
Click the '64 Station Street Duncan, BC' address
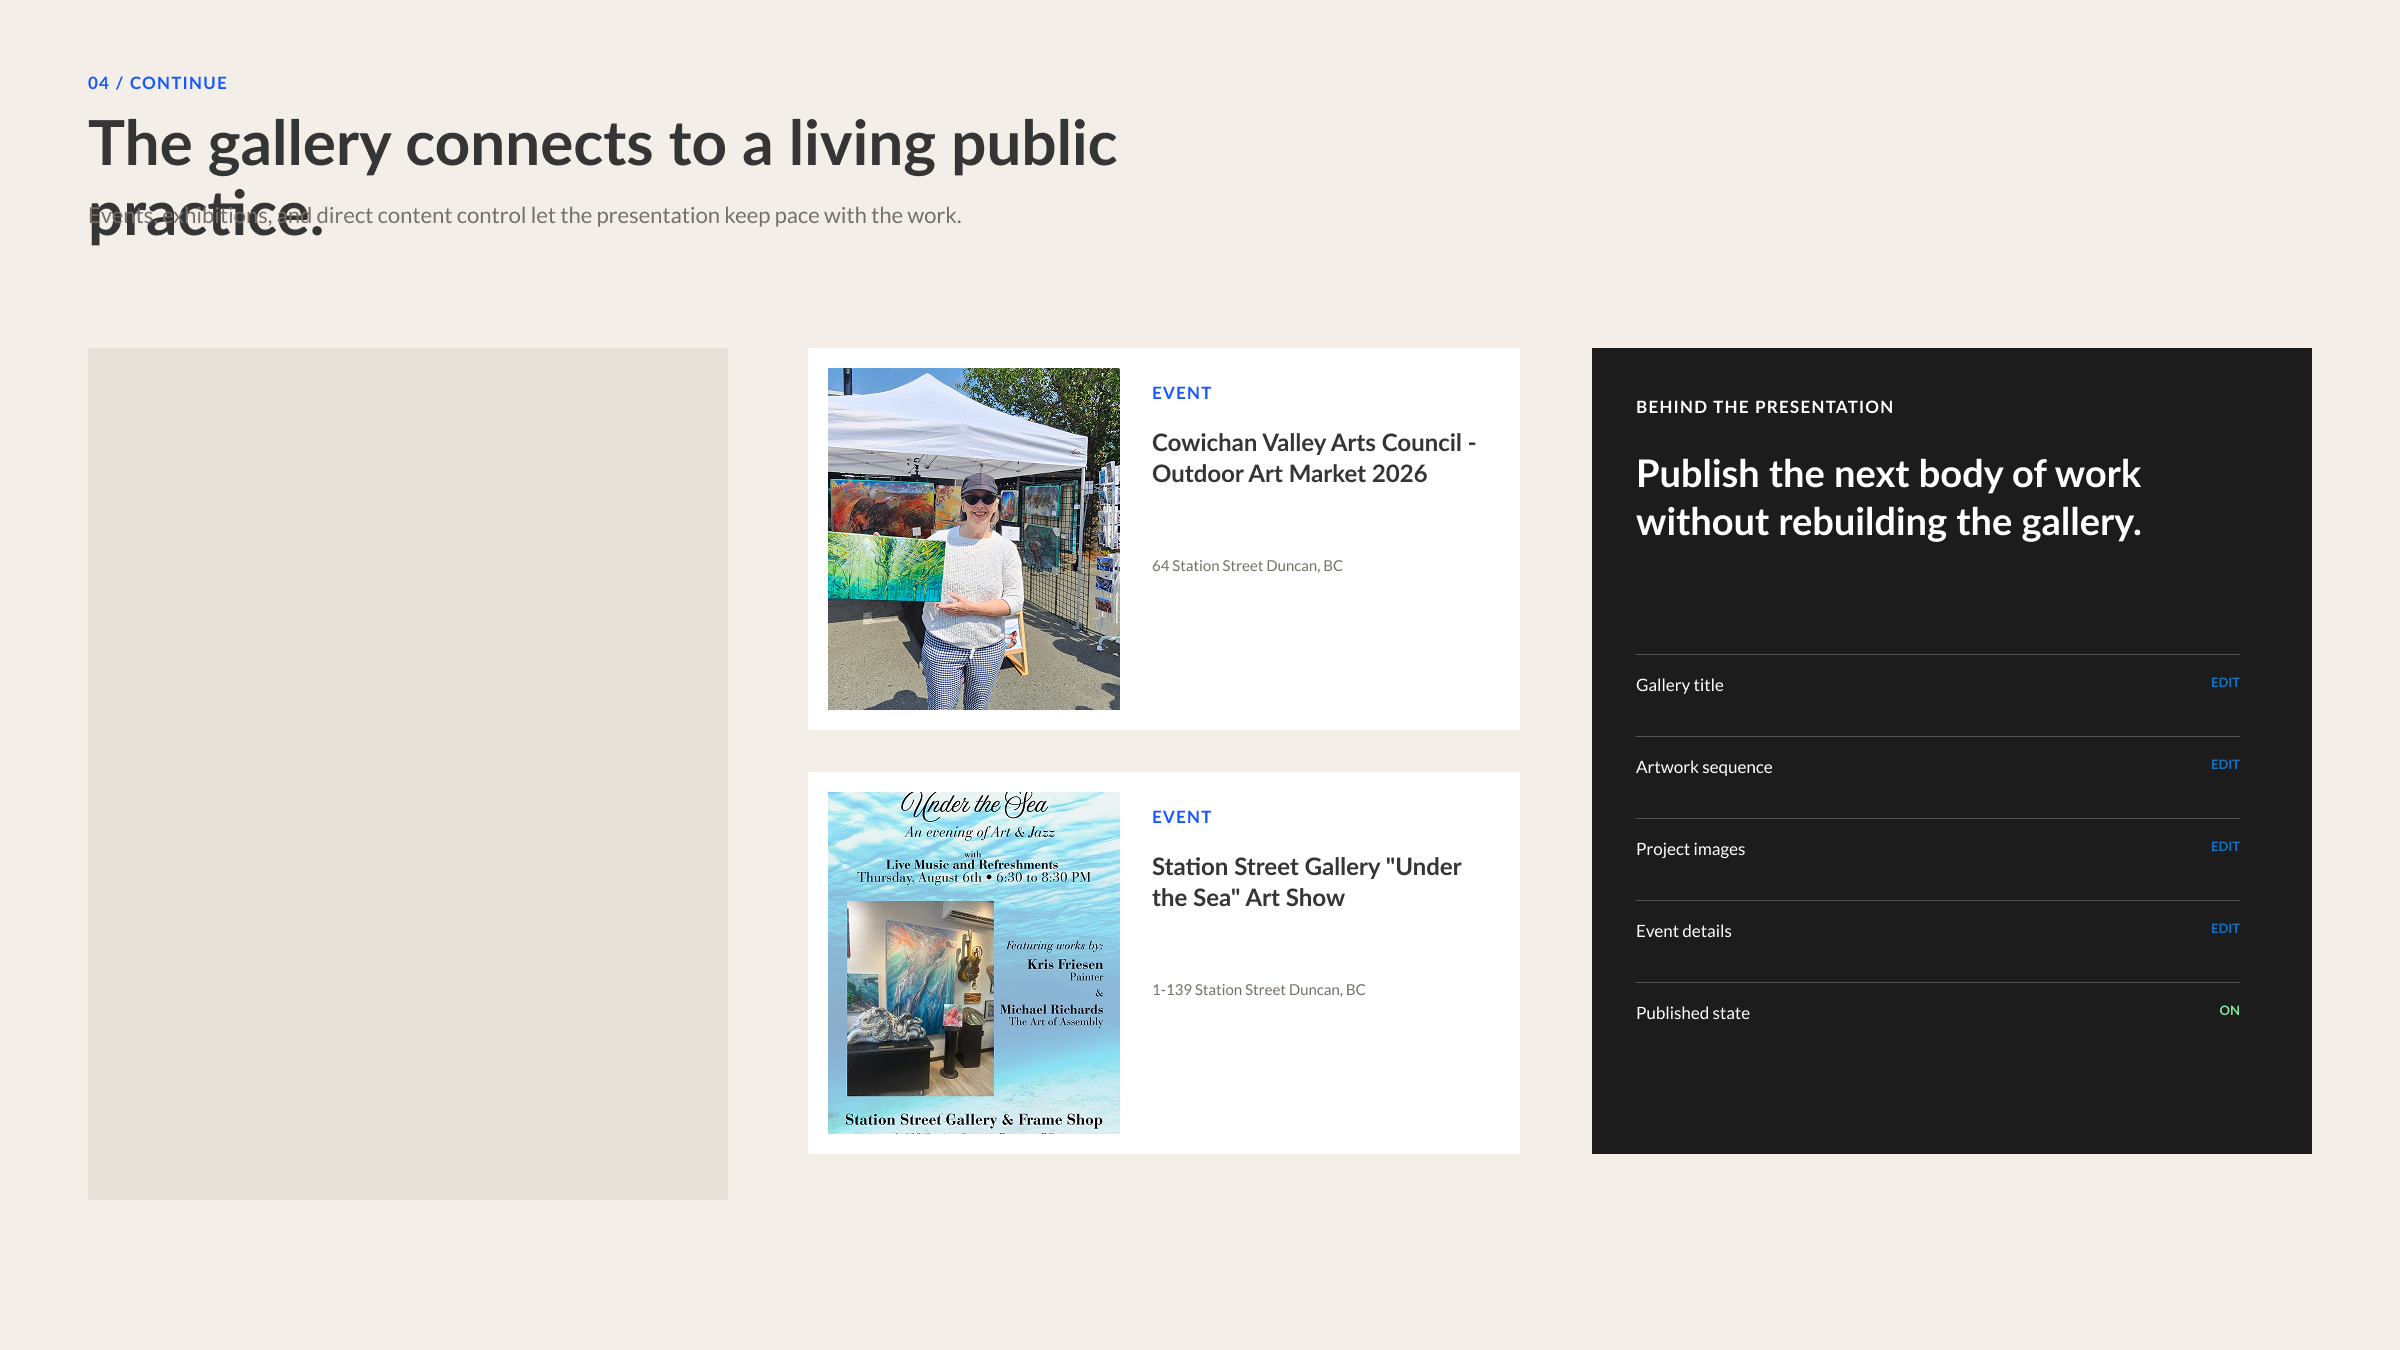coord(1247,565)
